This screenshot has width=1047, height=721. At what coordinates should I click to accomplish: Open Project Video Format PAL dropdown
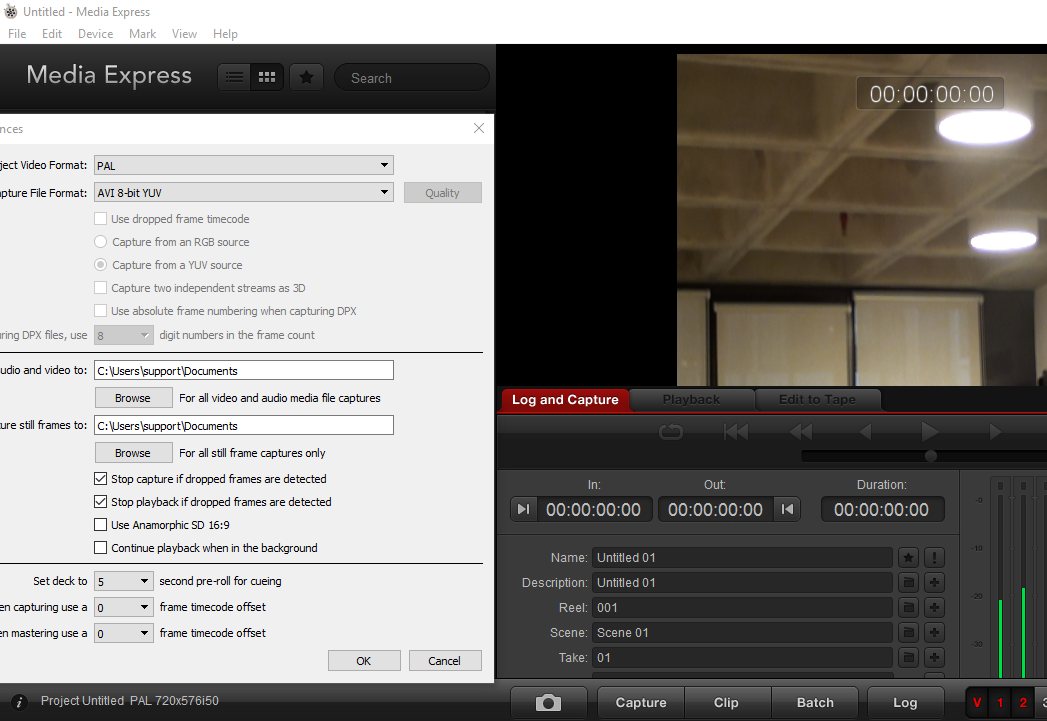pos(244,165)
